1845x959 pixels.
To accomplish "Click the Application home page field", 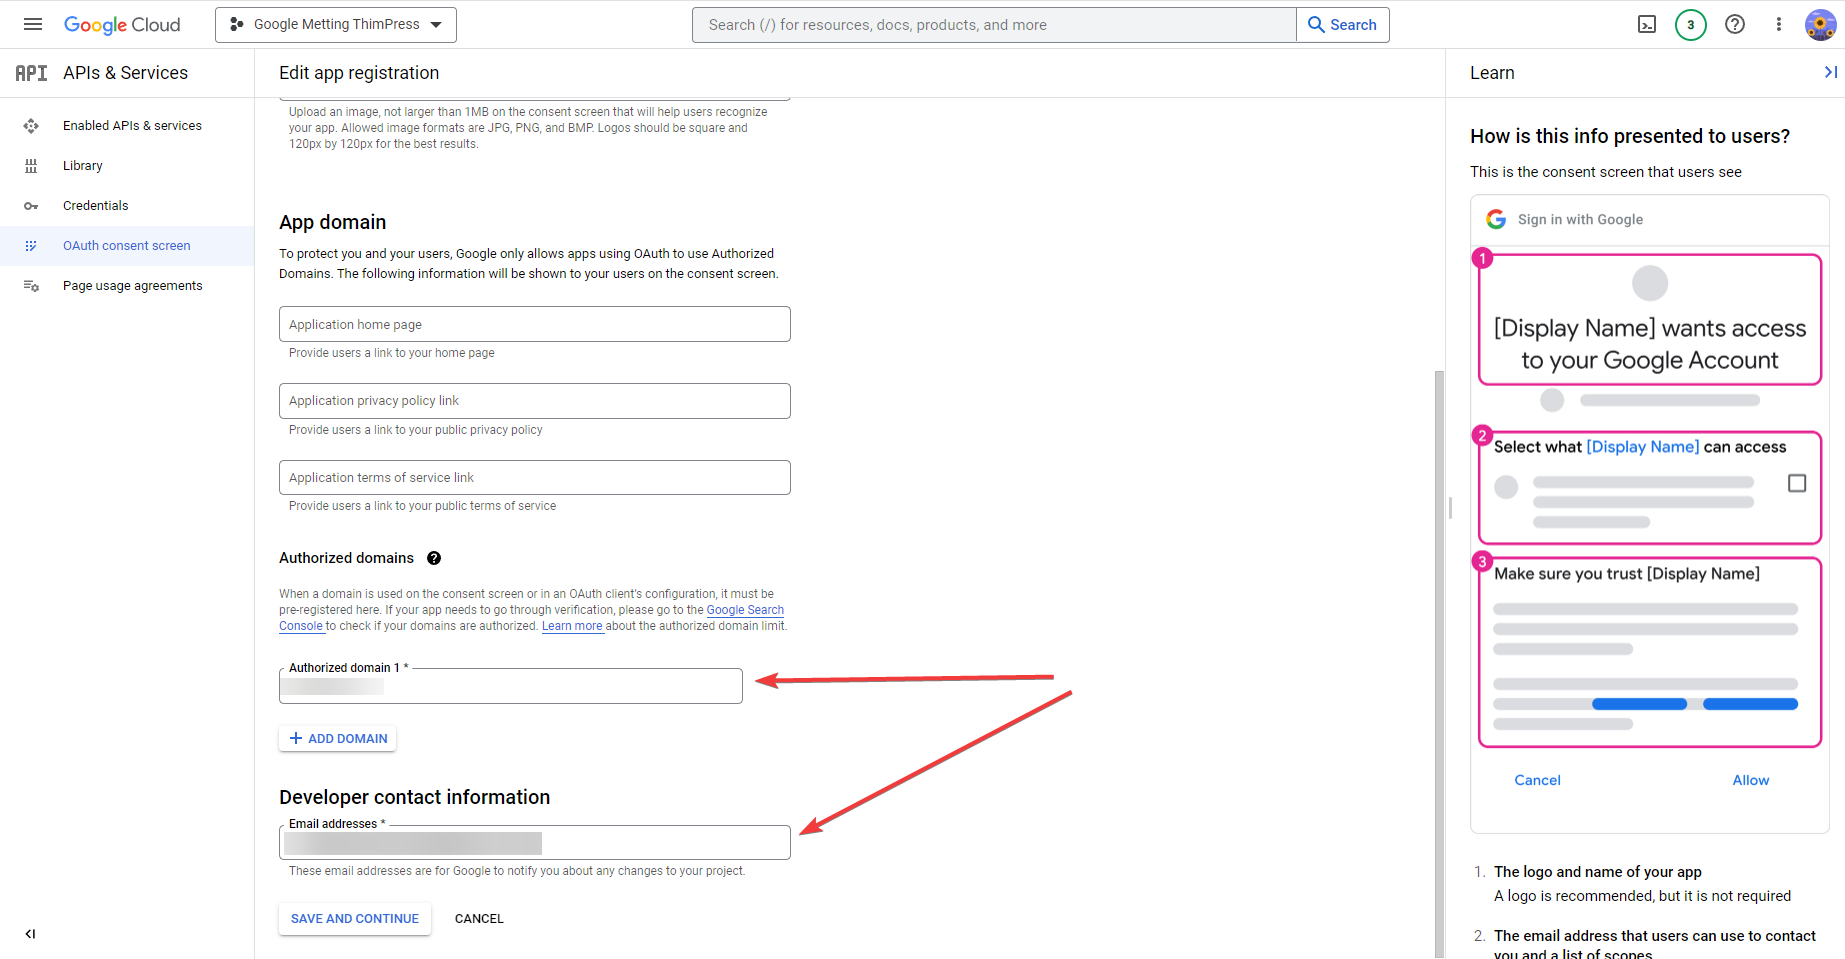I will click(x=535, y=324).
